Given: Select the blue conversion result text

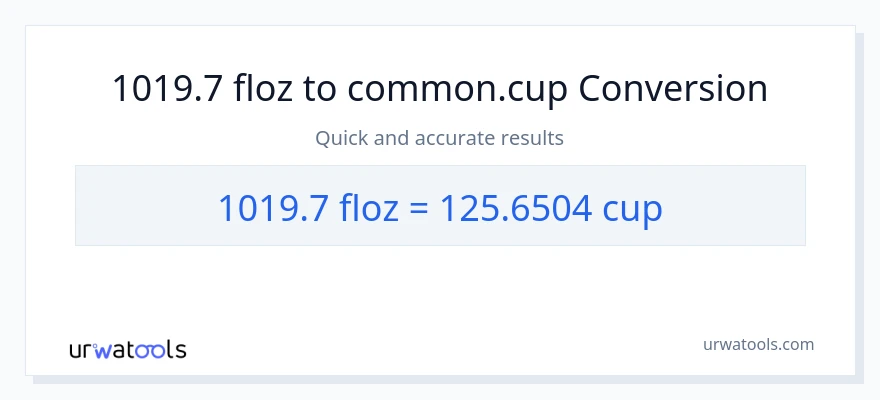Looking at the screenshot, I should pos(440,206).
